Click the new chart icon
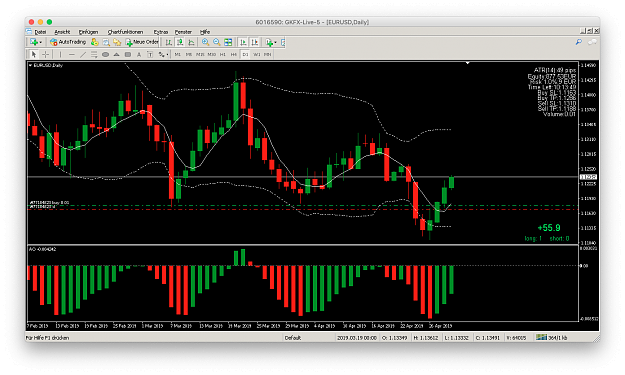The image size is (625, 375). point(33,42)
